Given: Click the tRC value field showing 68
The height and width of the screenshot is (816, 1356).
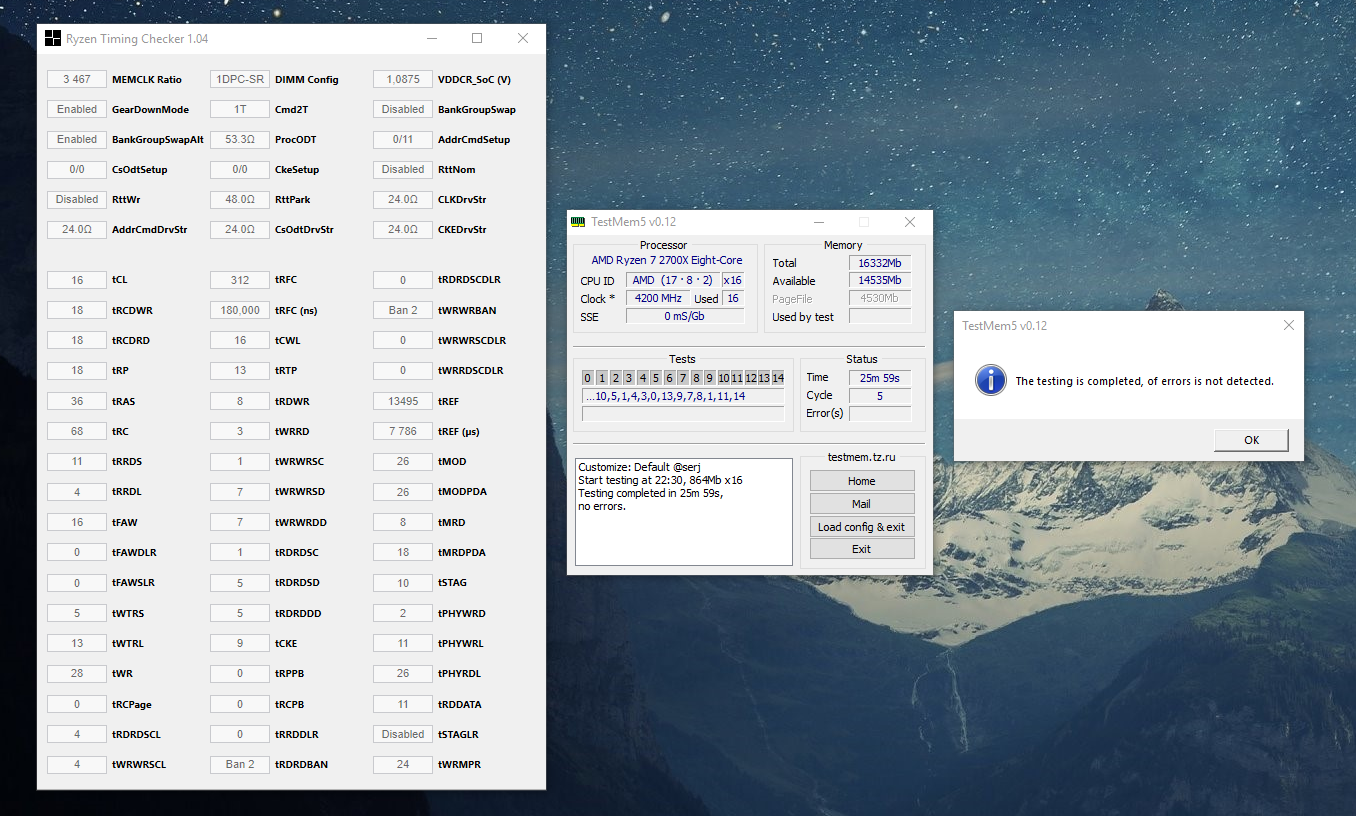Looking at the screenshot, I should (x=77, y=432).
